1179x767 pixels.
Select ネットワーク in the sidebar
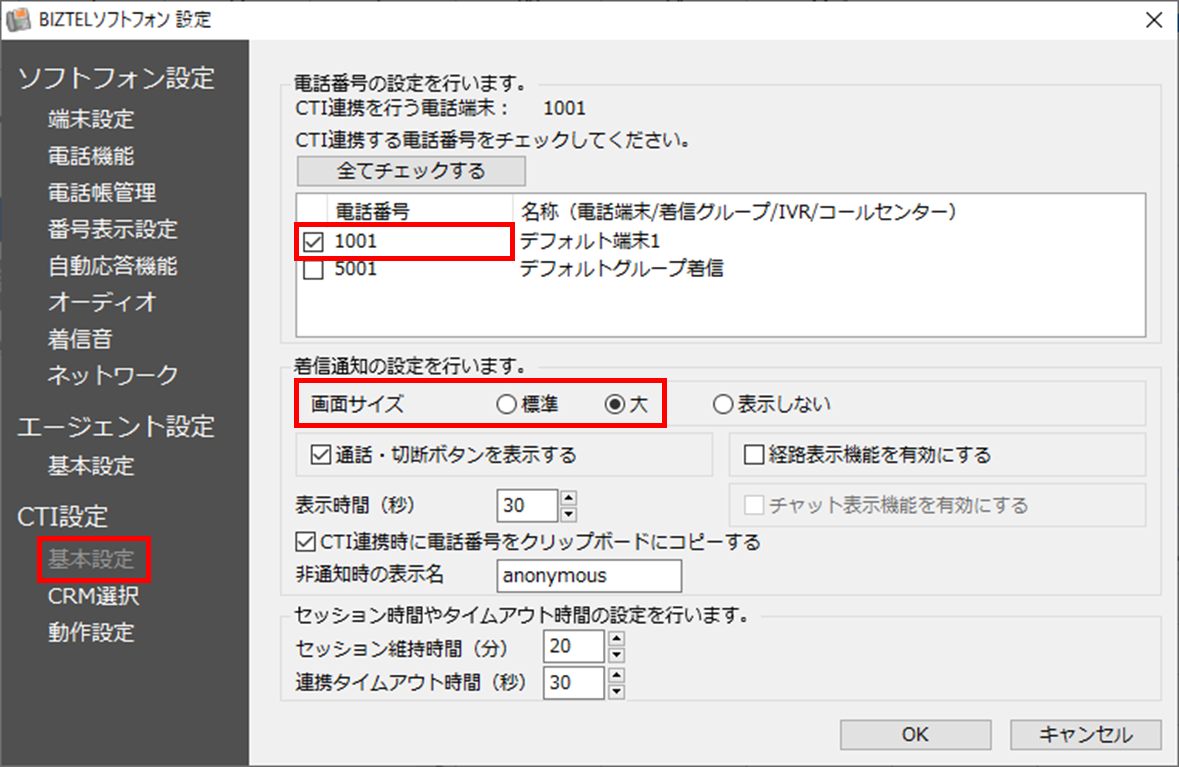coord(113,375)
